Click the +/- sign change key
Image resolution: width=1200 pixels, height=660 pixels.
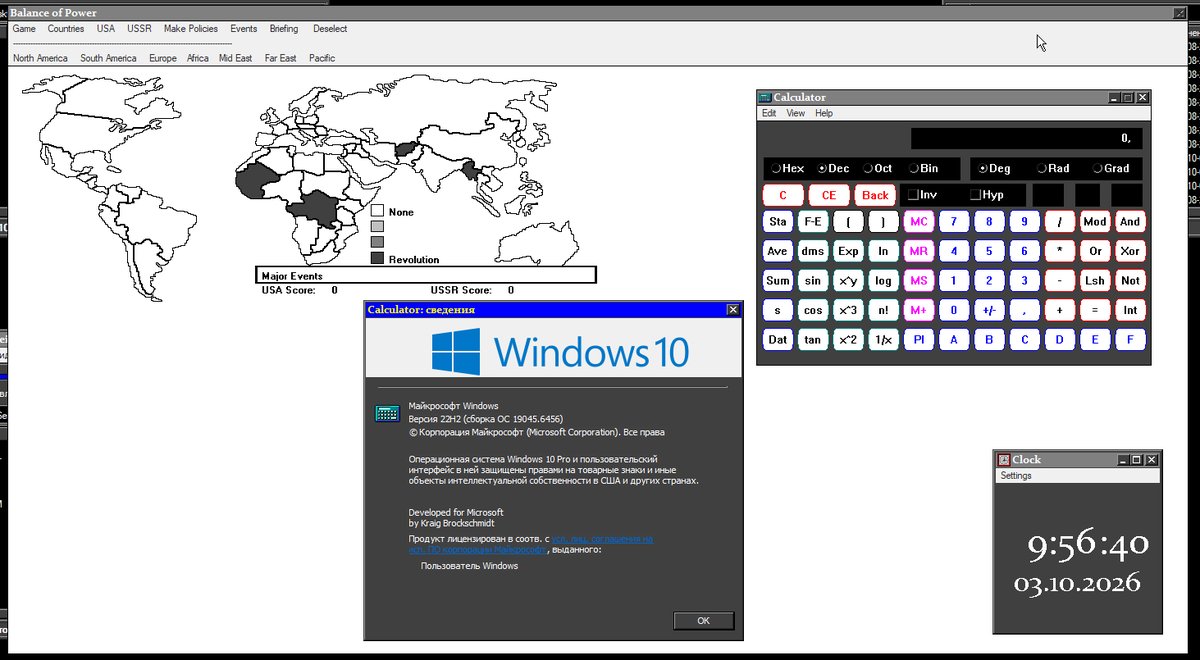(989, 310)
